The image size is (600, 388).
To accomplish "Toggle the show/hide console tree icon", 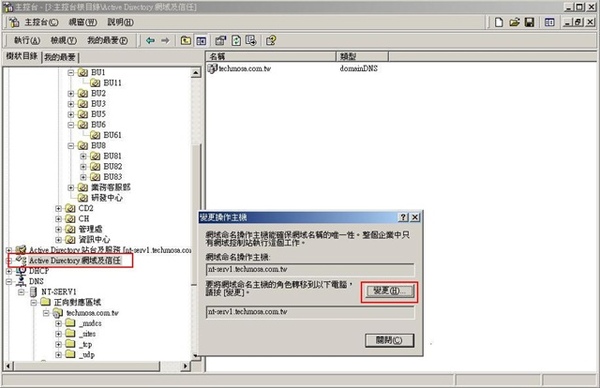I will 201,41.
